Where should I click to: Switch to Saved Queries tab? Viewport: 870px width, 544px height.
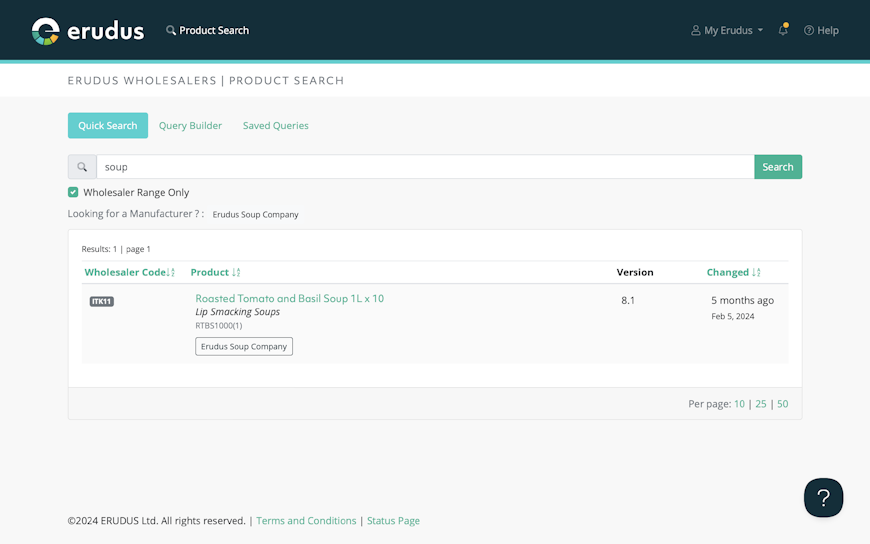(x=276, y=125)
